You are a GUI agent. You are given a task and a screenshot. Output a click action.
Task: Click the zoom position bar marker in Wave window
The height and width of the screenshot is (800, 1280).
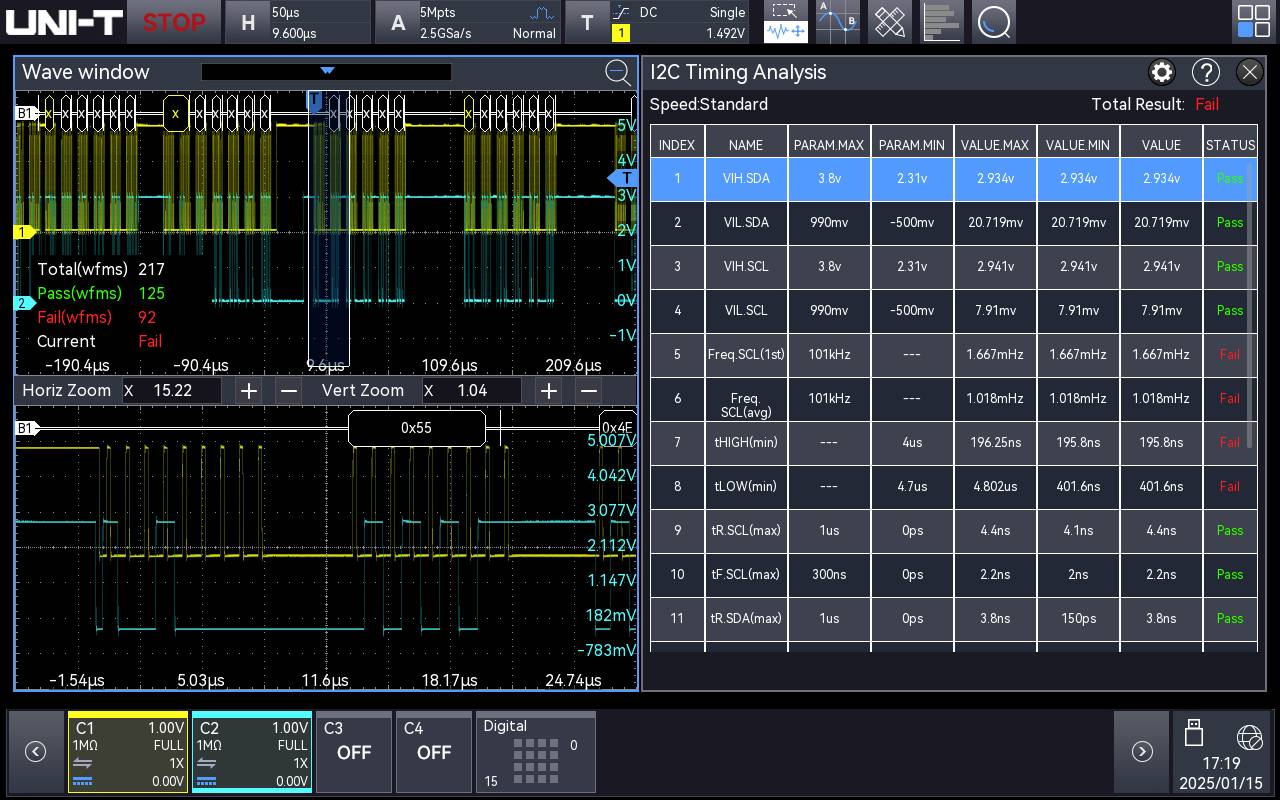327,71
